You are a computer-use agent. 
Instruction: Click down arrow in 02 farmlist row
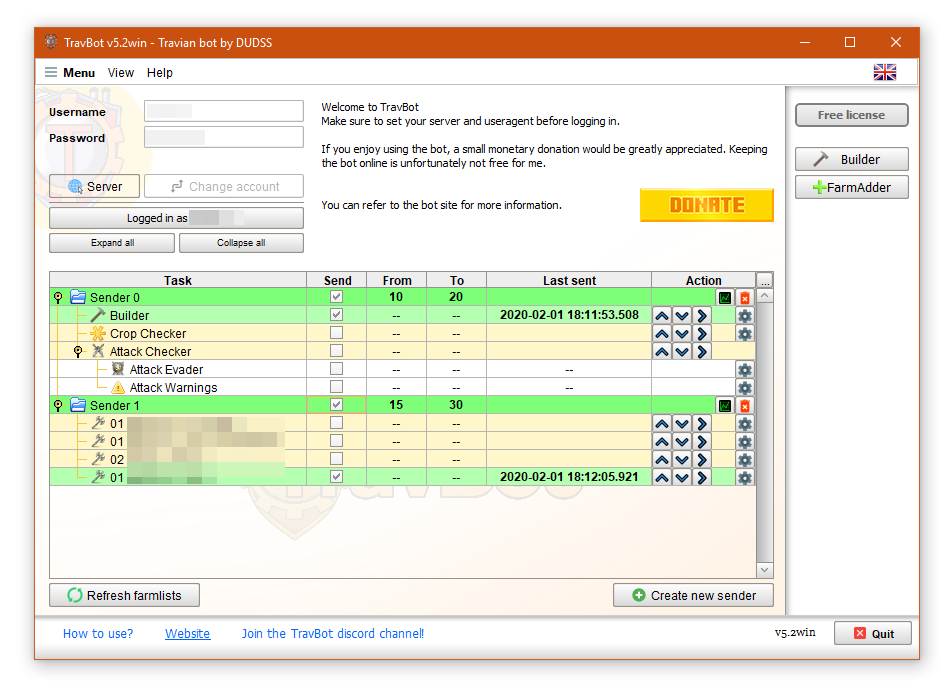tap(682, 459)
